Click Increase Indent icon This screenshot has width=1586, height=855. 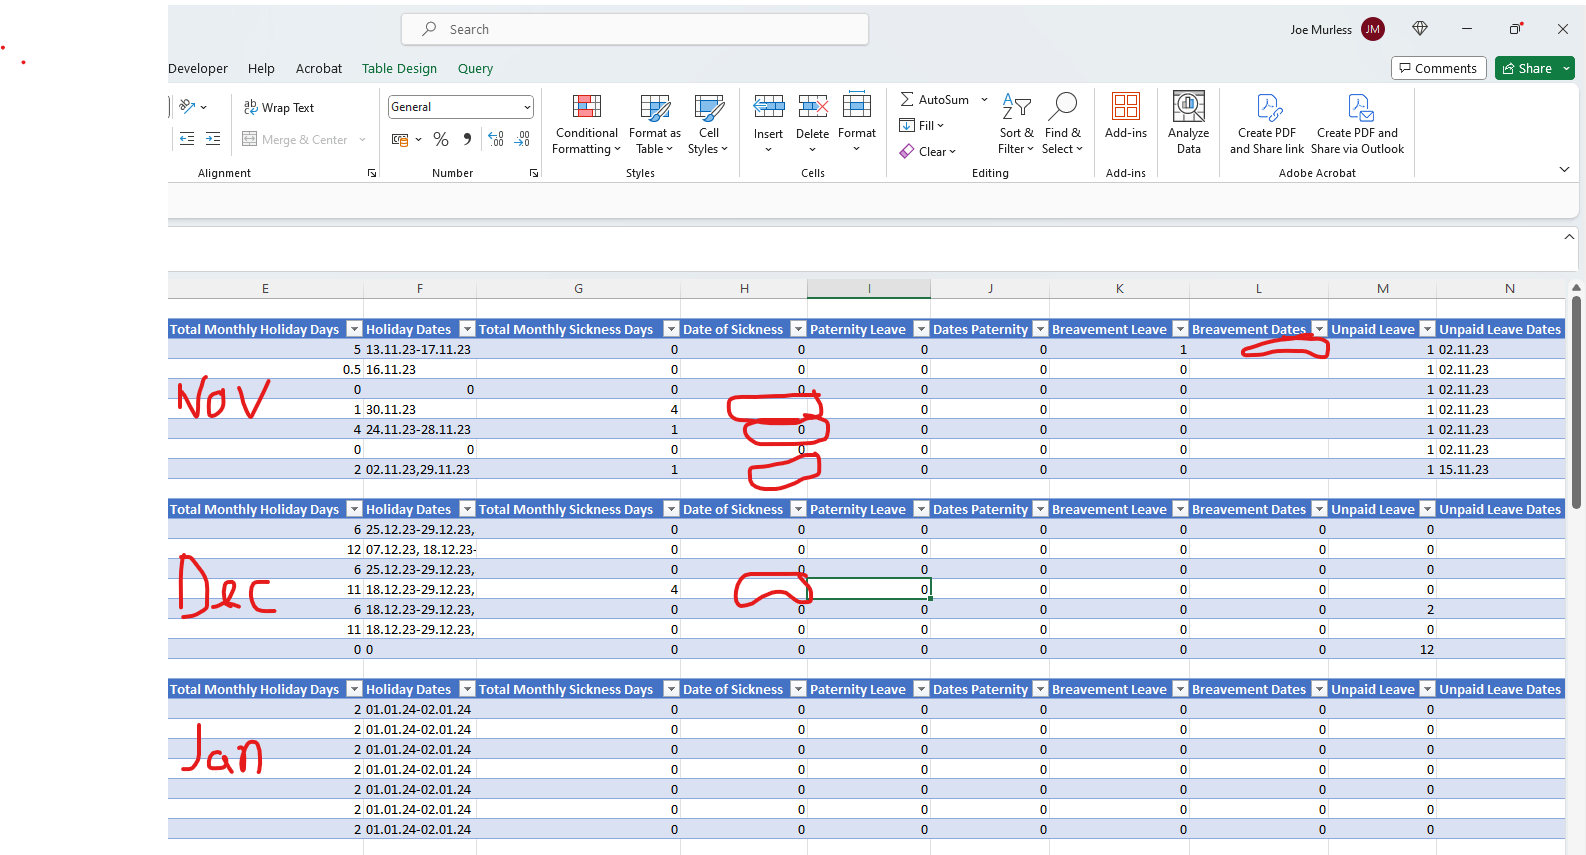[213, 139]
